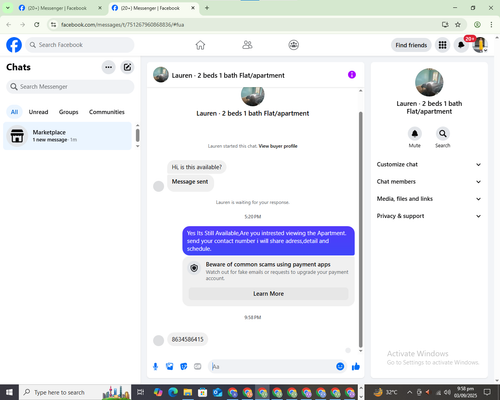The width and height of the screenshot is (500, 400).
Task: Send a thumbs-up like
Action: [356, 367]
